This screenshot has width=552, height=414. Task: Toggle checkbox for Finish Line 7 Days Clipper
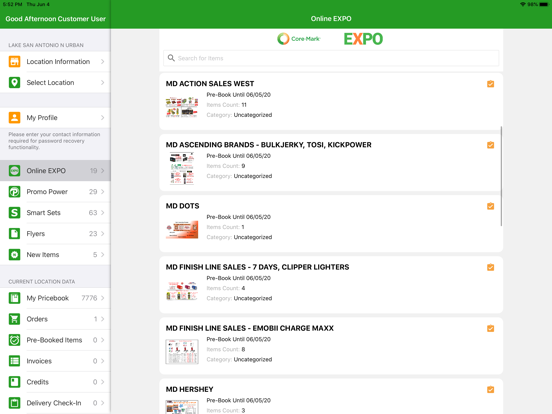490,267
